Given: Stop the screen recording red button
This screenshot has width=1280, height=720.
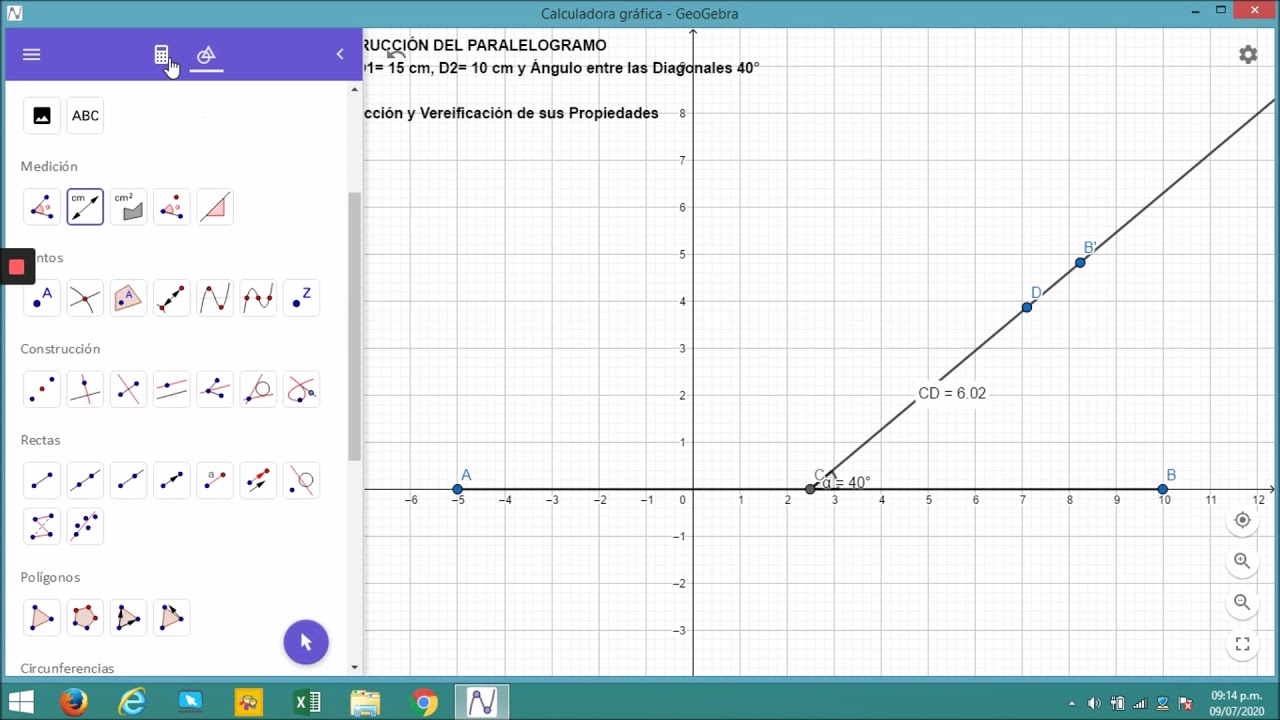Looking at the screenshot, I should point(16,267).
